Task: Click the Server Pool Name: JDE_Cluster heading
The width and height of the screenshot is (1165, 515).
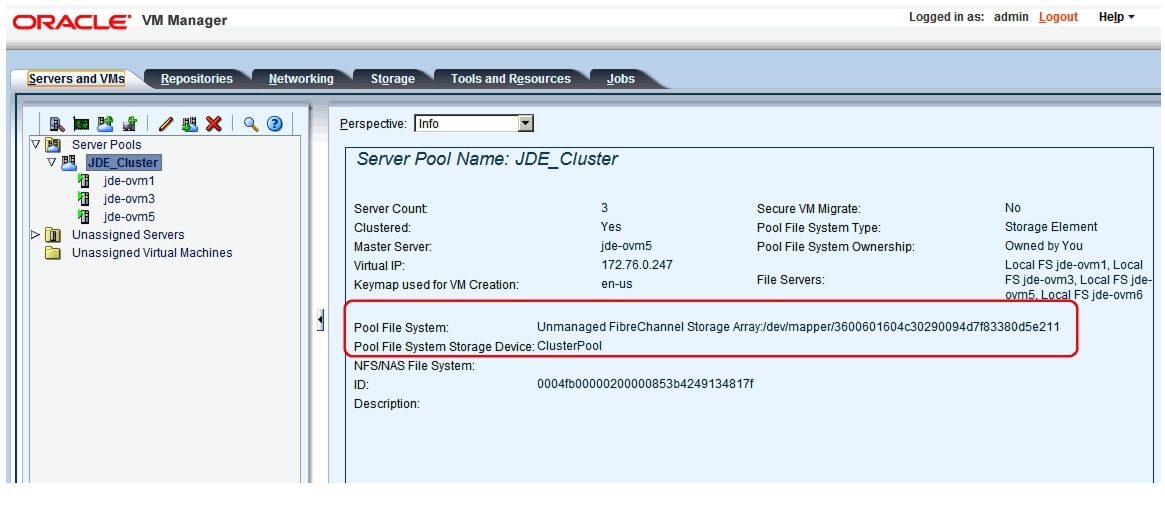Action: (487, 159)
